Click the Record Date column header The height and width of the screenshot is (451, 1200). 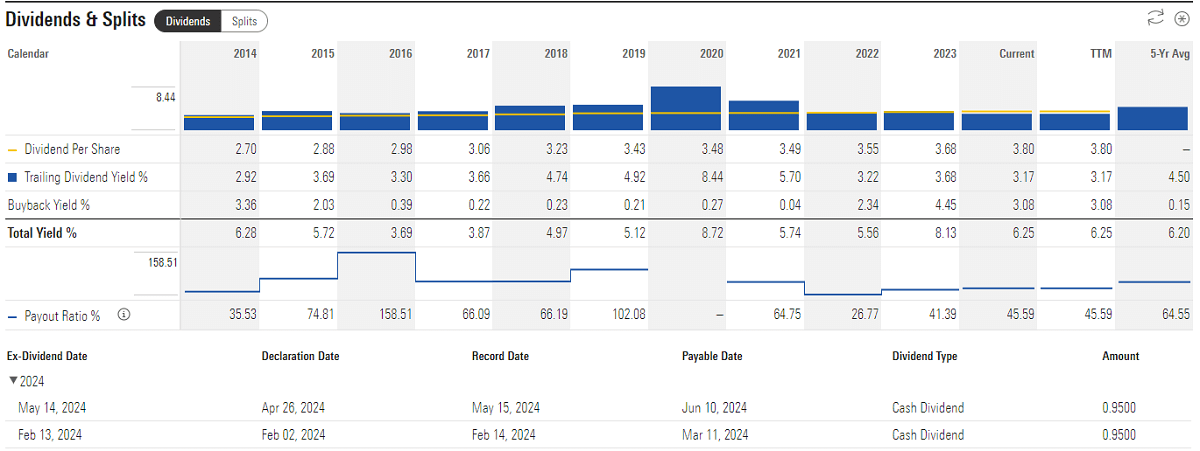500,356
